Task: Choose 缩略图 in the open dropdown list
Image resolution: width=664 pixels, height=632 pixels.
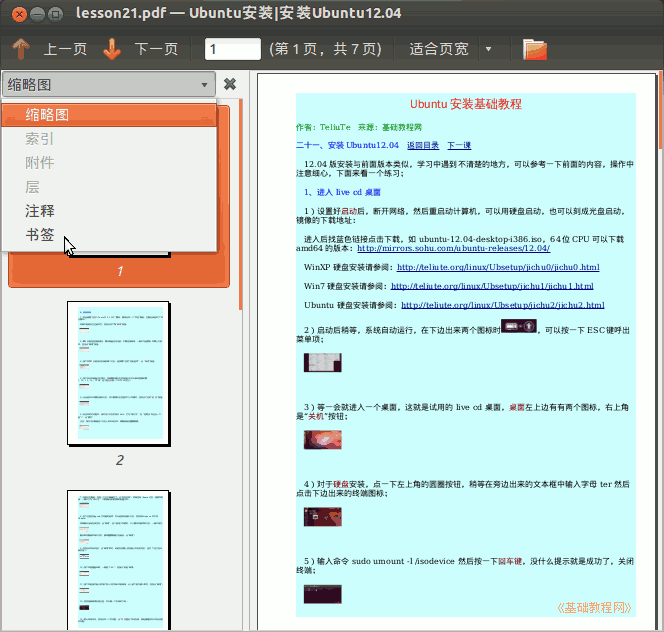Action: 47,115
